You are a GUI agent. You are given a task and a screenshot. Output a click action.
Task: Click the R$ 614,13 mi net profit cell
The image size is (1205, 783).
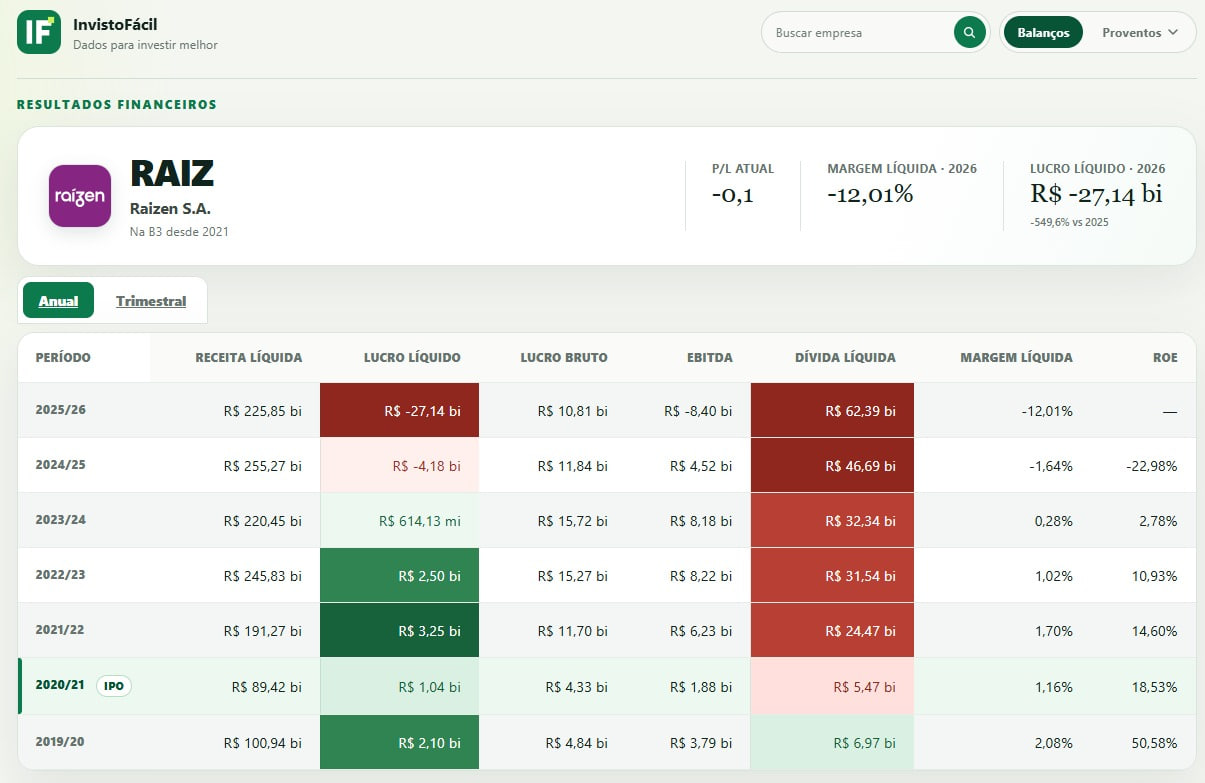point(399,520)
